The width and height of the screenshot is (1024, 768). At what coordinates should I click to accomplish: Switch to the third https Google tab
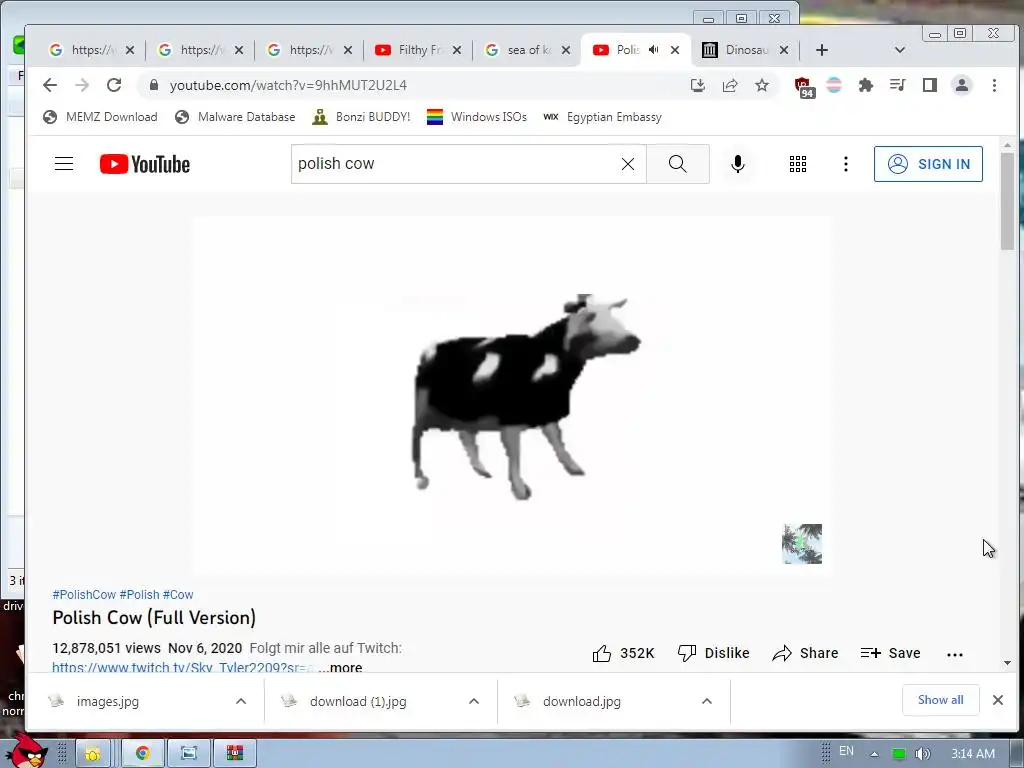point(309,50)
